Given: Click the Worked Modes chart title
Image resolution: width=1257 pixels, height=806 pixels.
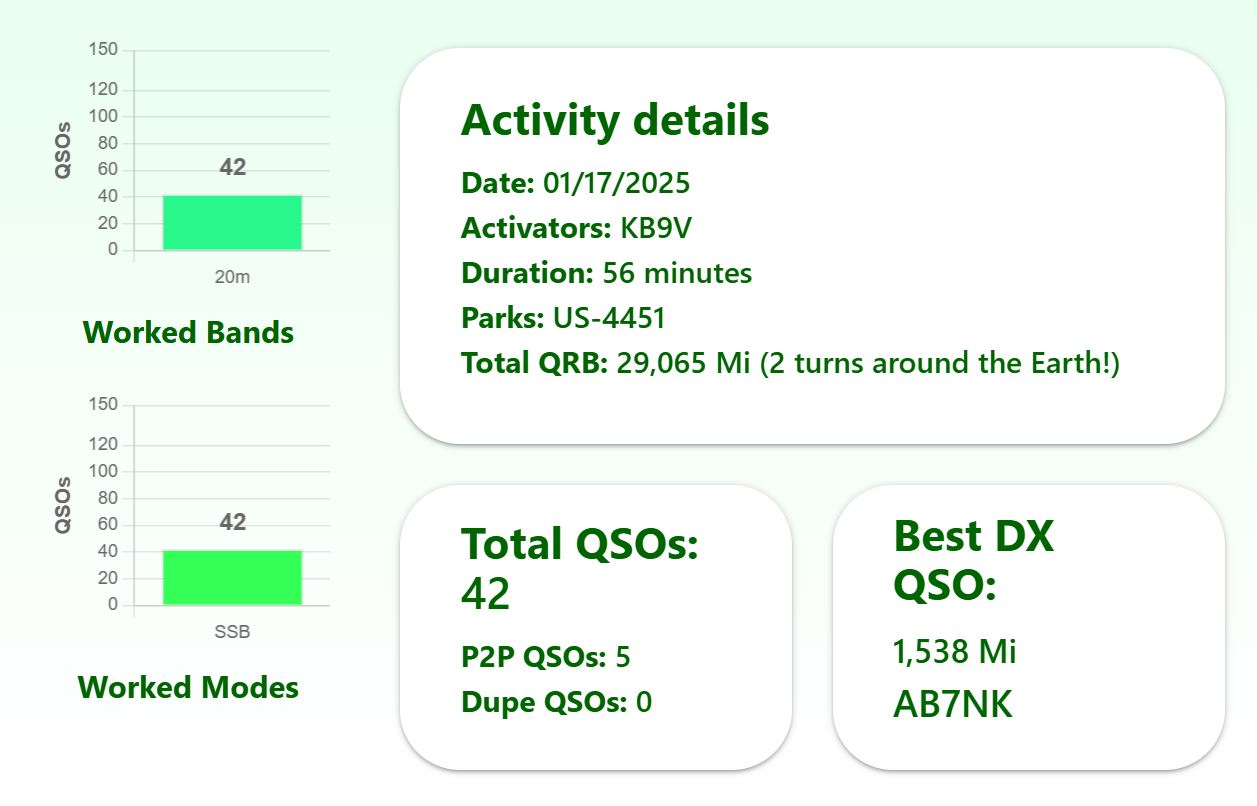Looking at the screenshot, I should point(188,687).
